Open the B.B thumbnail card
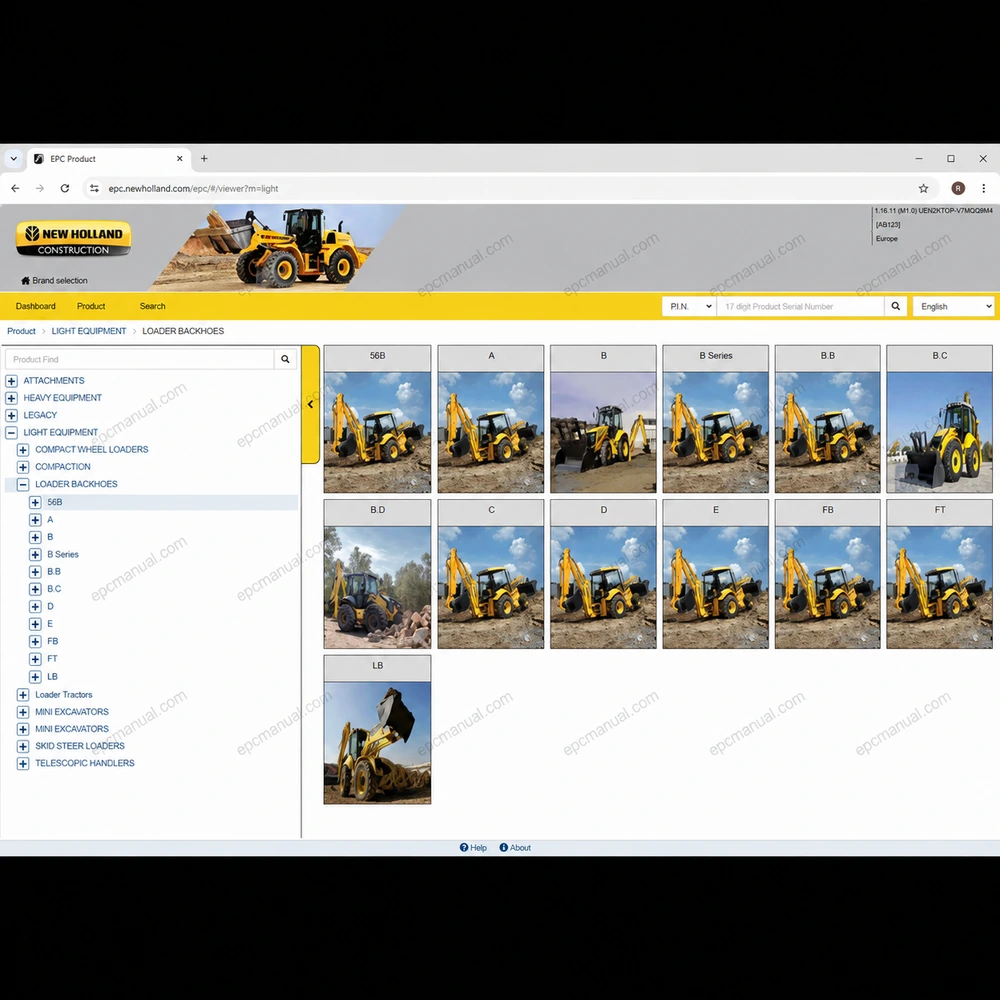Viewport: 1000px width, 1000px height. click(x=828, y=419)
